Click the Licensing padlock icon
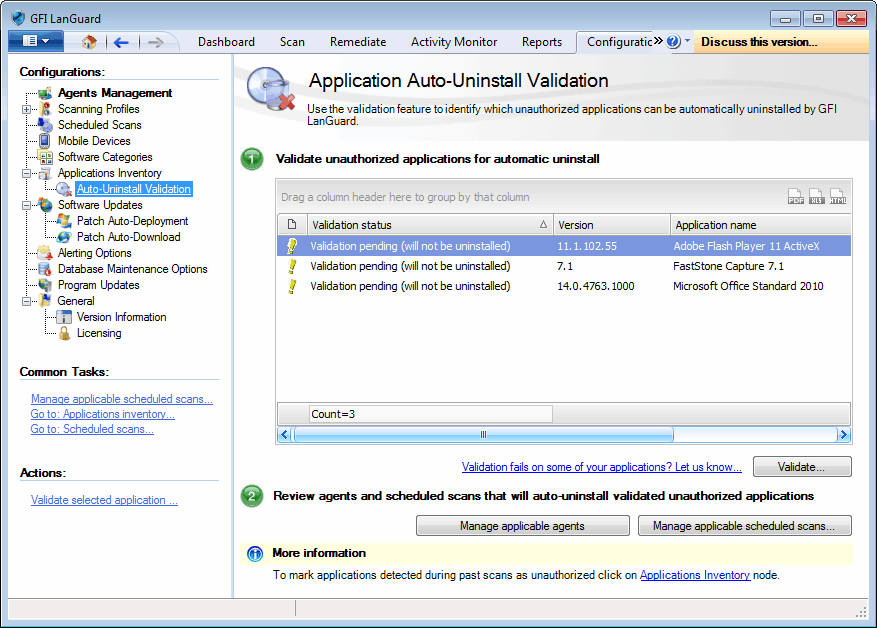Screen dimensions: 877x628 coord(64,333)
